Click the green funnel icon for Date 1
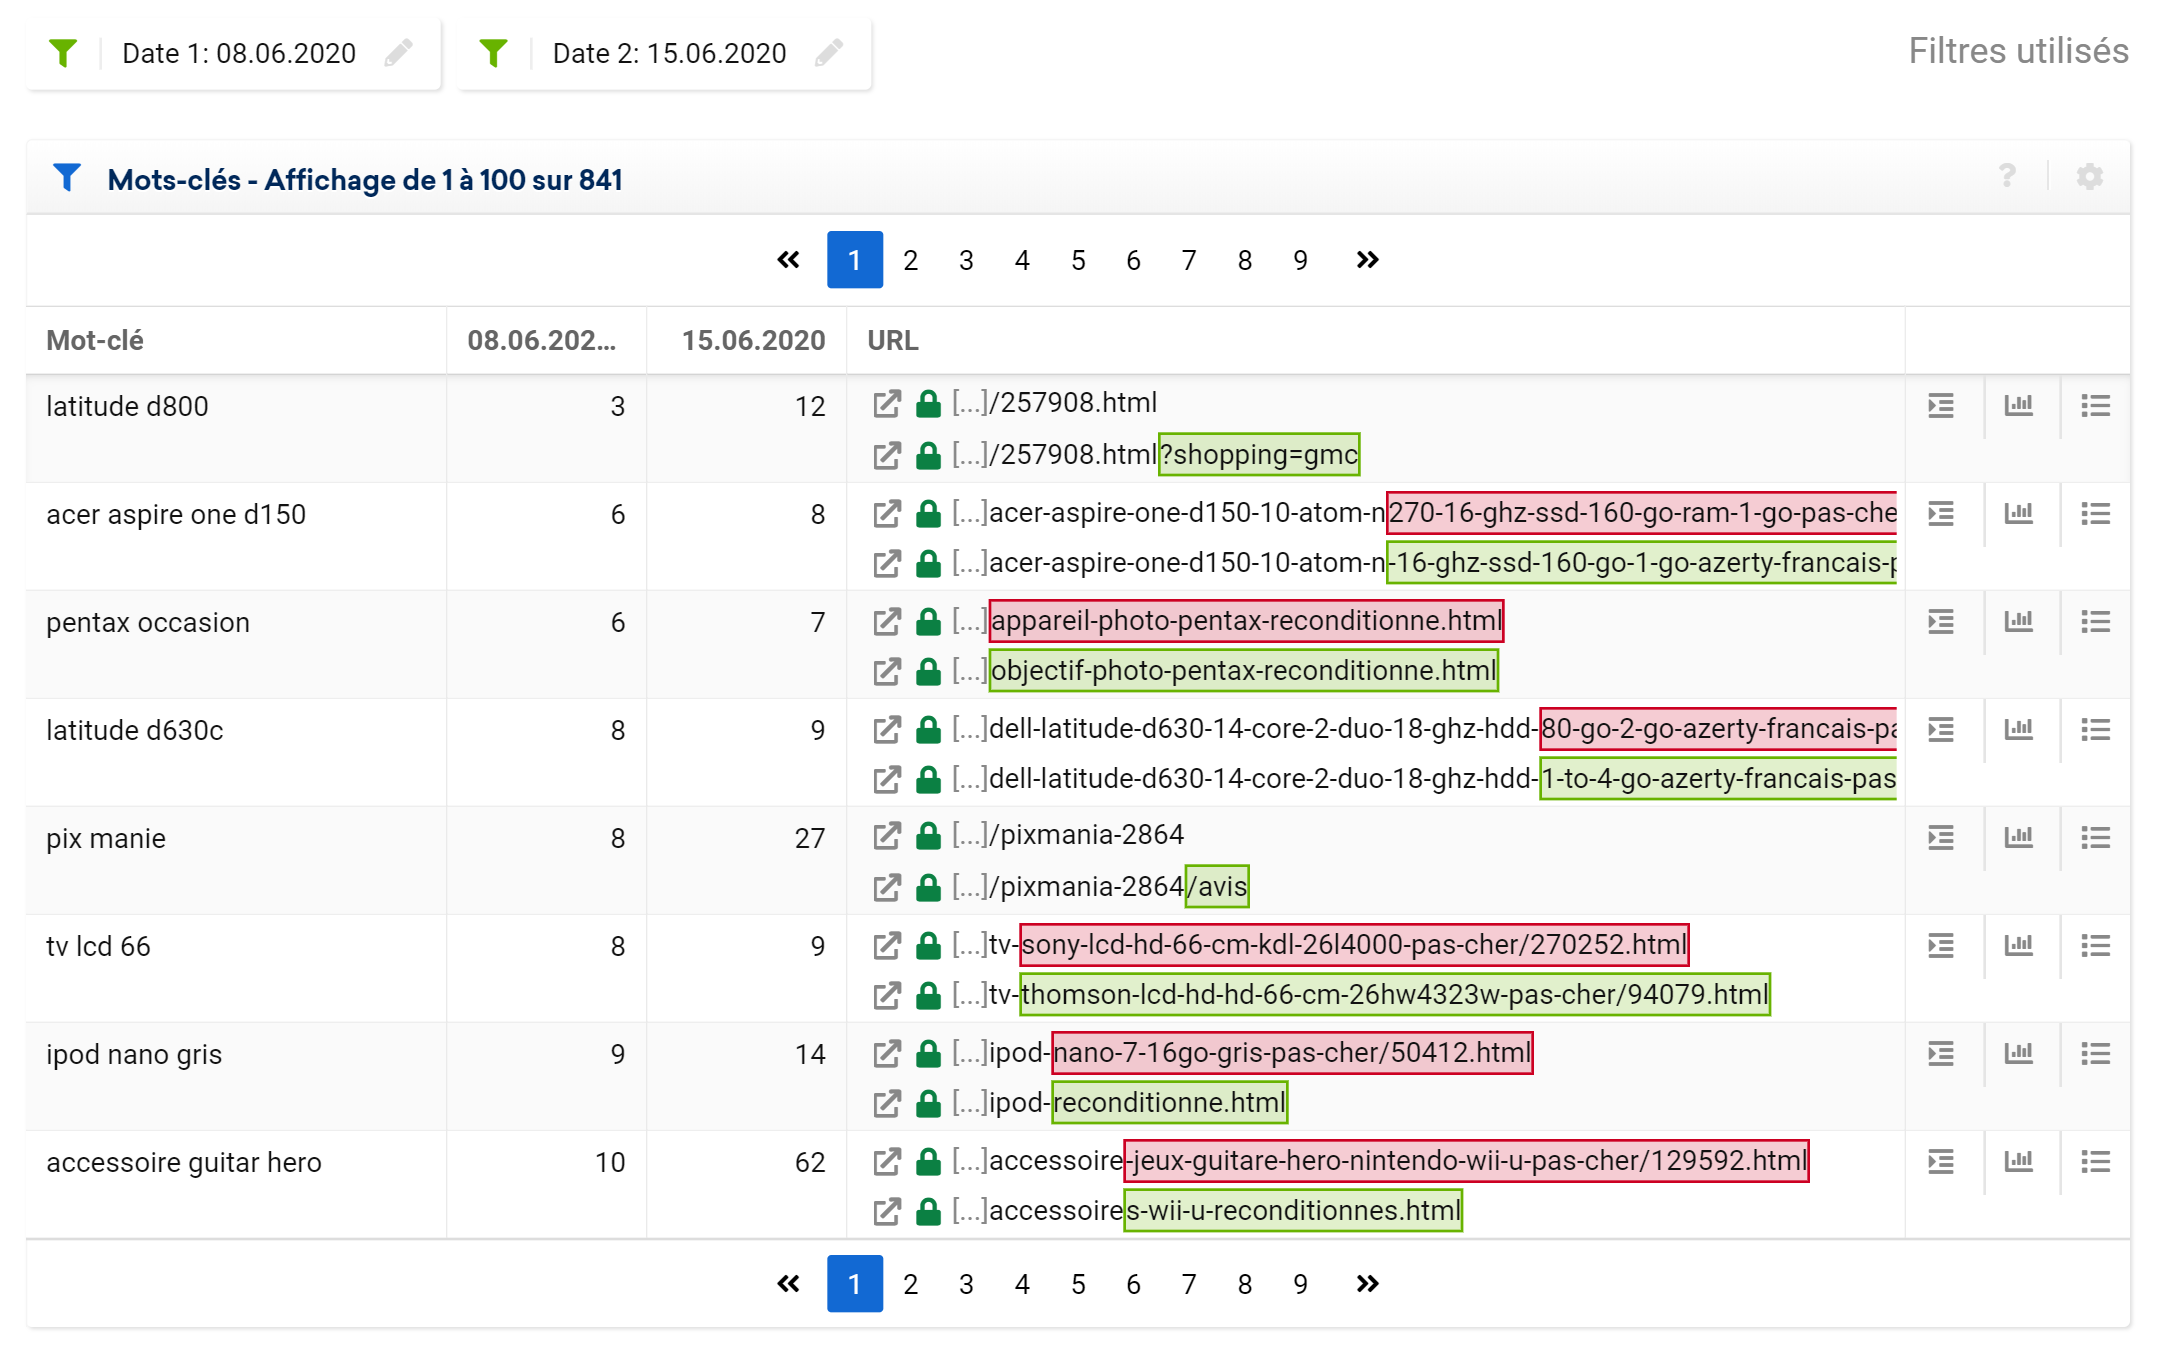 coord(63,53)
